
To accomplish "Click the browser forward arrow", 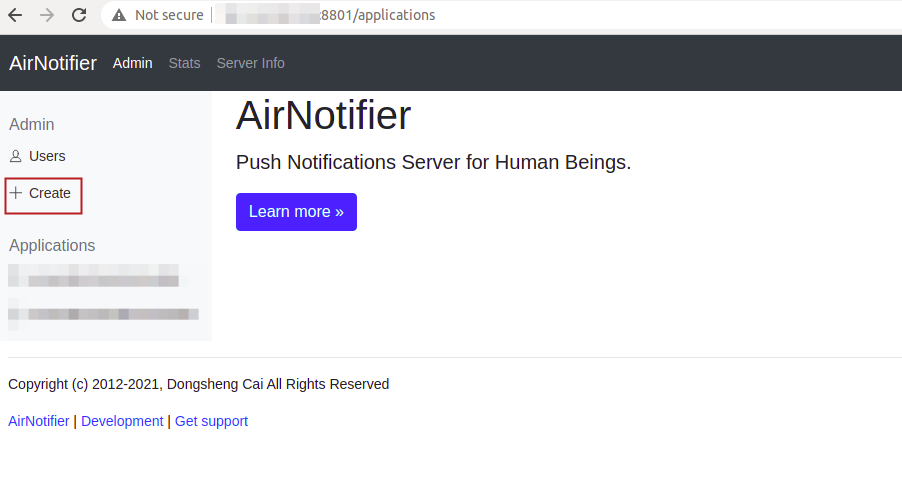I will [x=47, y=15].
